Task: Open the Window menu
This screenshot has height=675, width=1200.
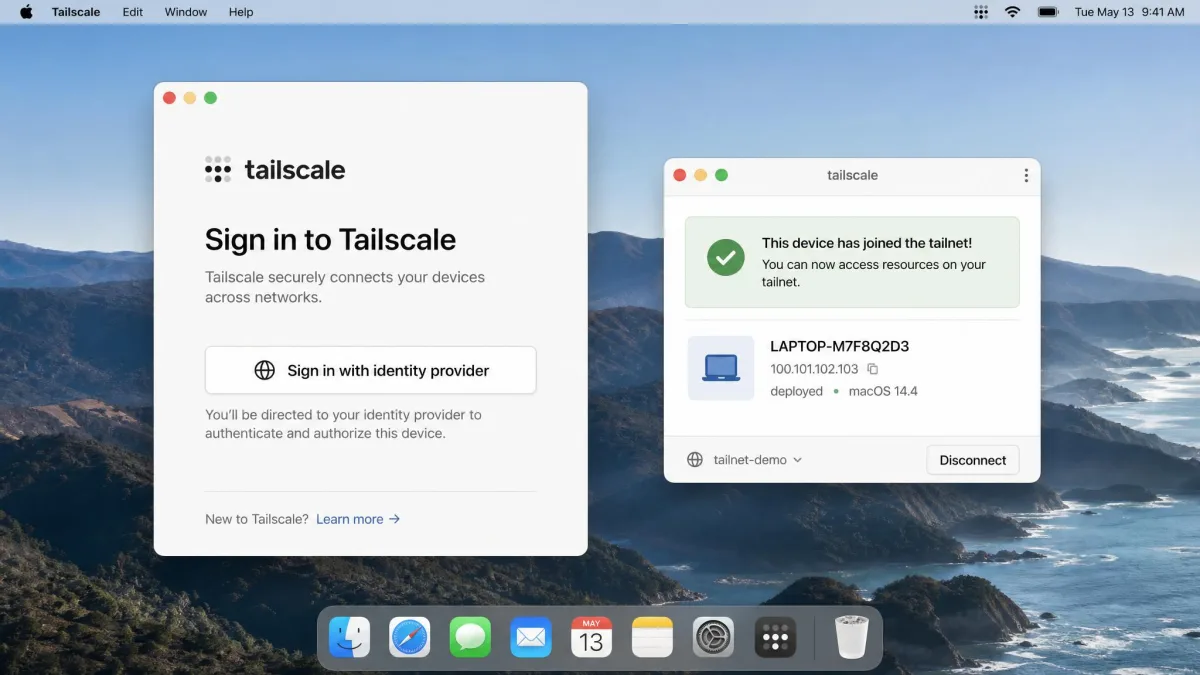Action: [x=186, y=12]
